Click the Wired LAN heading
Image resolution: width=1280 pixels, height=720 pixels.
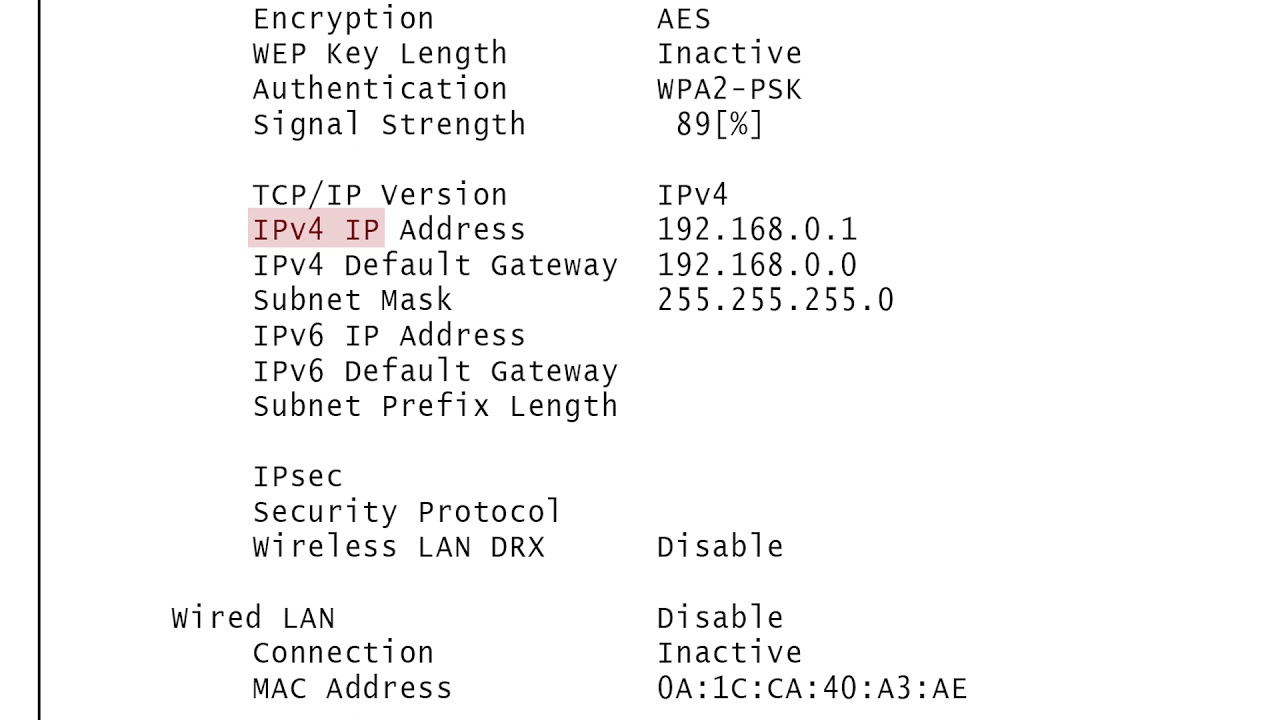coord(253,618)
